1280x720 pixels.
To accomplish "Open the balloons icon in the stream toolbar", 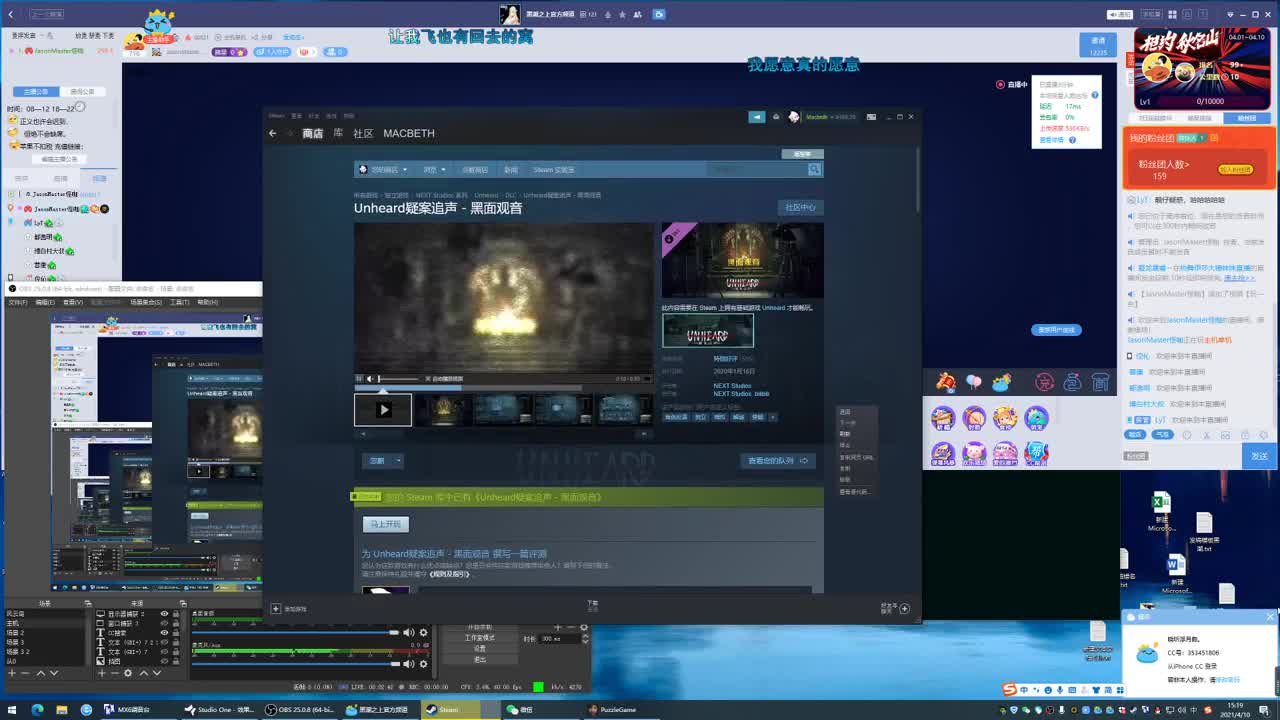I will 973,382.
